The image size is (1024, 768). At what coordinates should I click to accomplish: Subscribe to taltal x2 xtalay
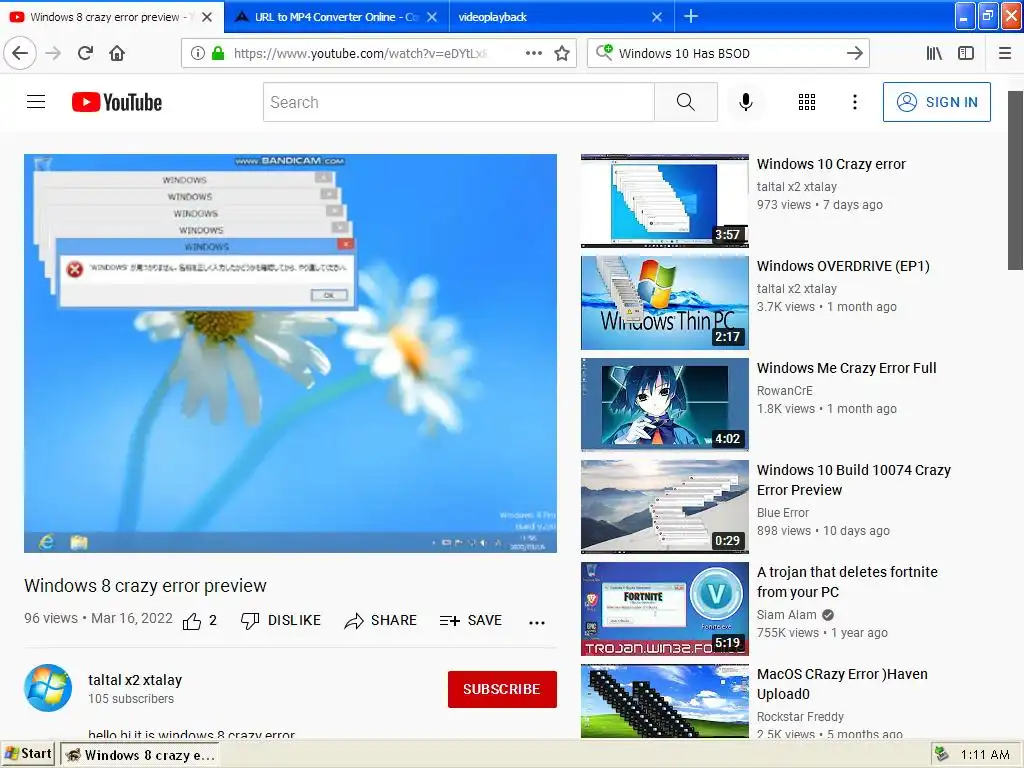[x=502, y=689]
